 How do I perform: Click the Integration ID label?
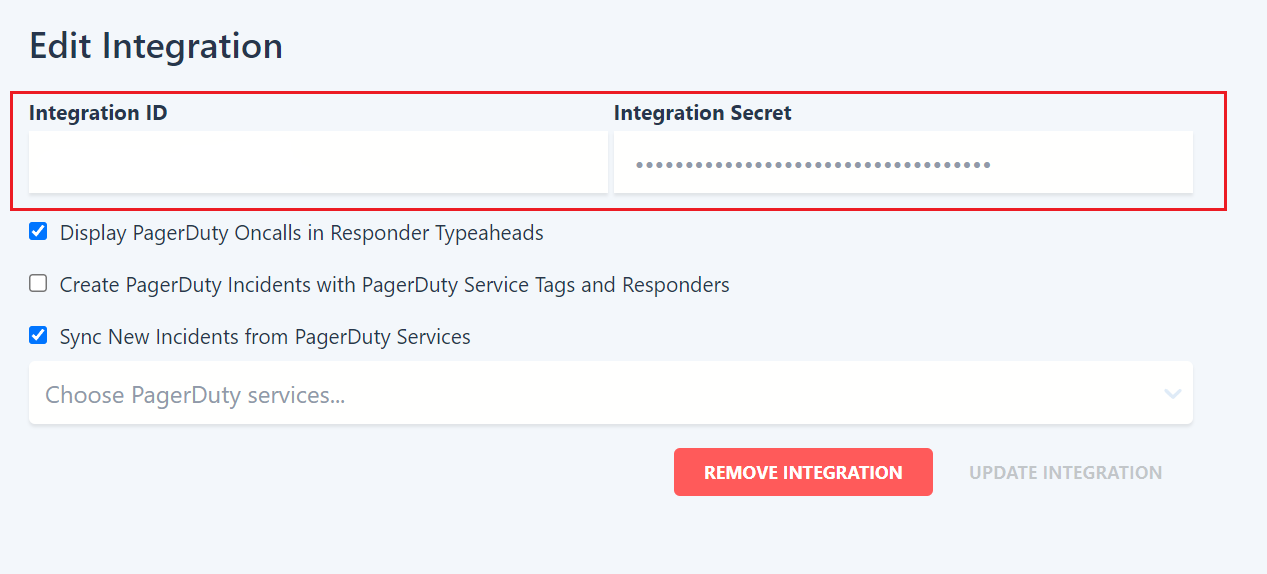coord(98,113)
